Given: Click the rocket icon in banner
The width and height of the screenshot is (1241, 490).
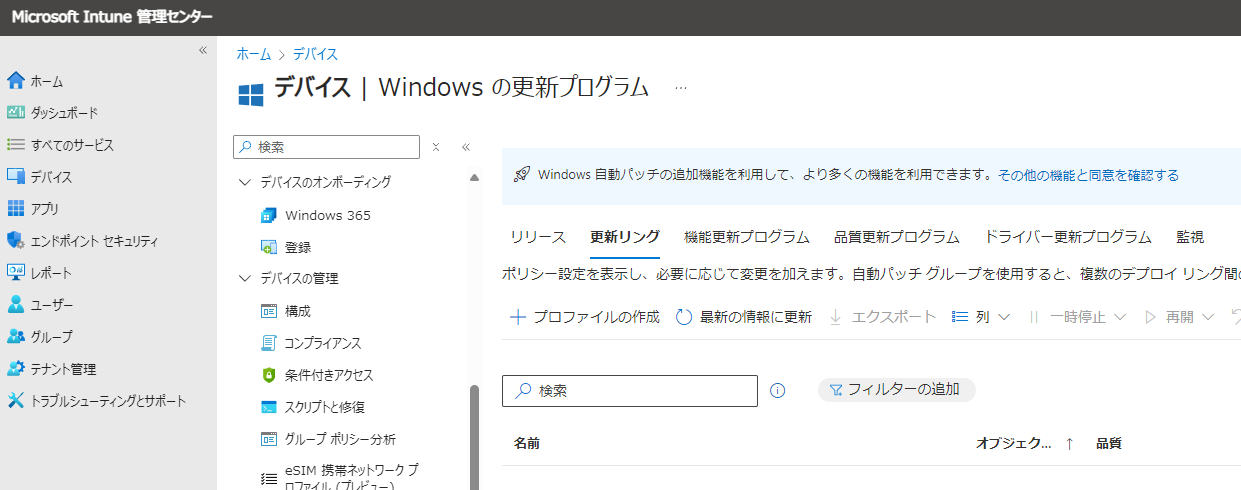Looking at the screenshot, I should click(x=521, y=175).
